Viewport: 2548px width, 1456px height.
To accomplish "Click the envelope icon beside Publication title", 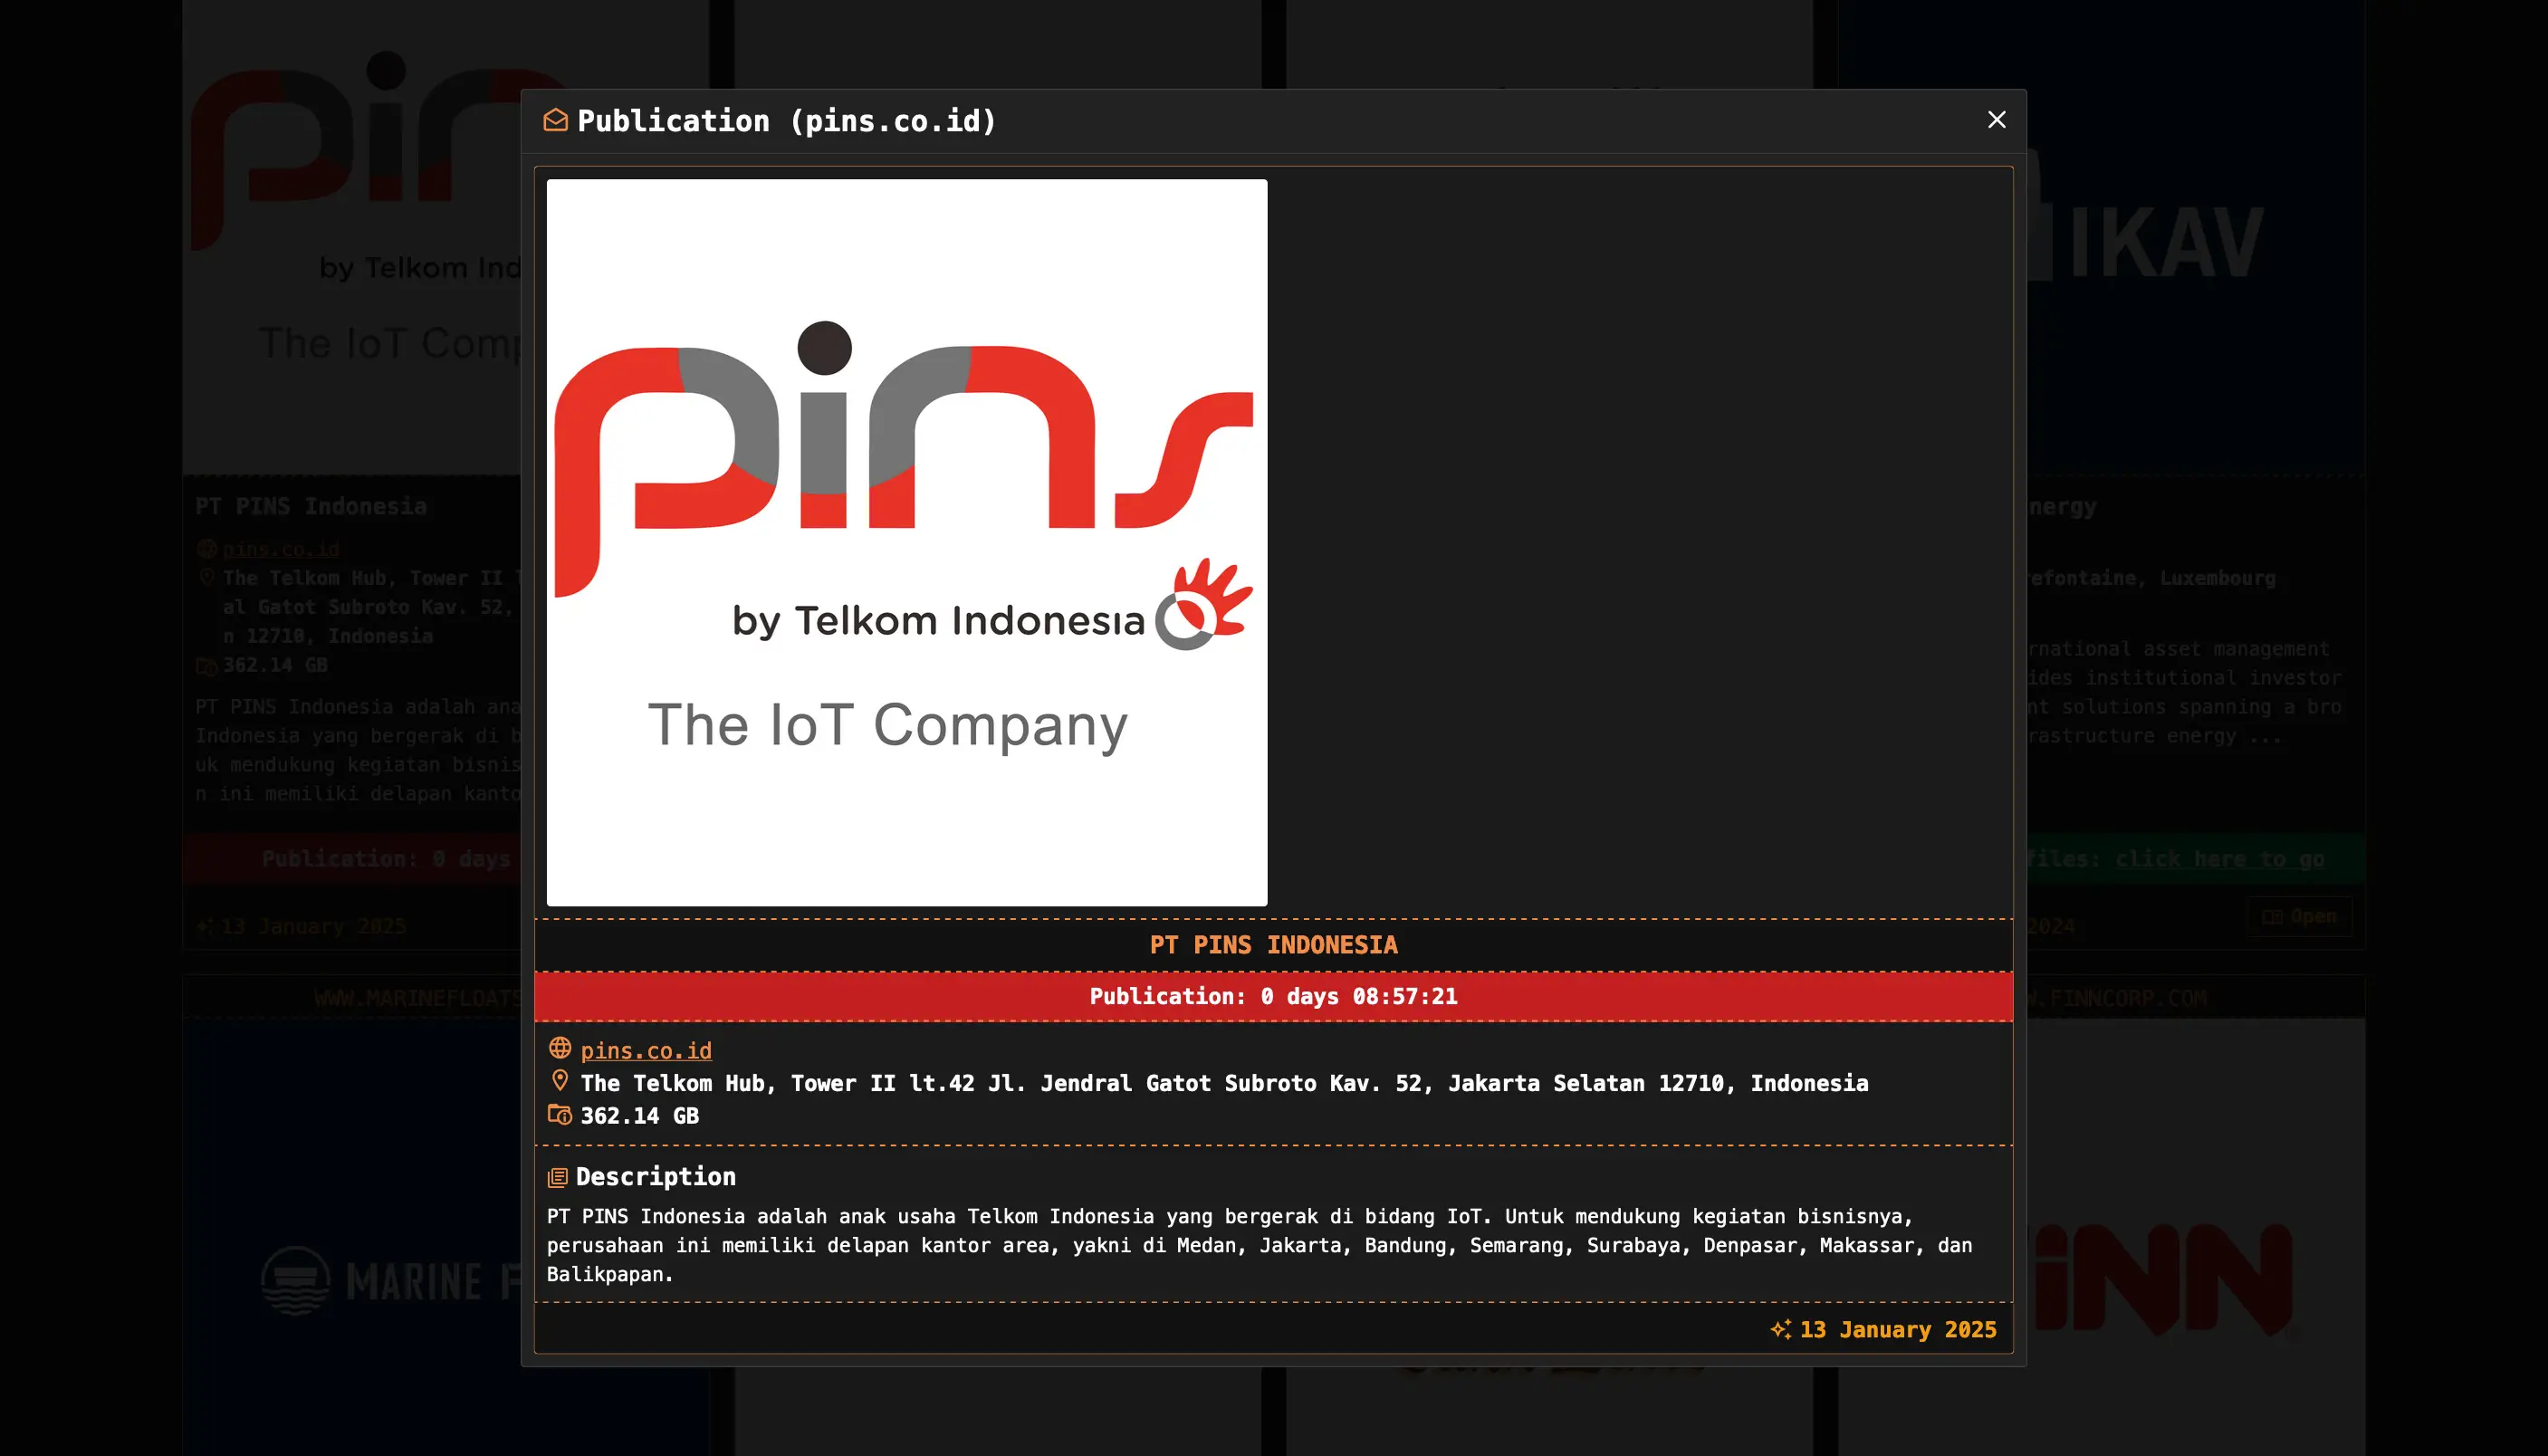I will click(555, 120).
